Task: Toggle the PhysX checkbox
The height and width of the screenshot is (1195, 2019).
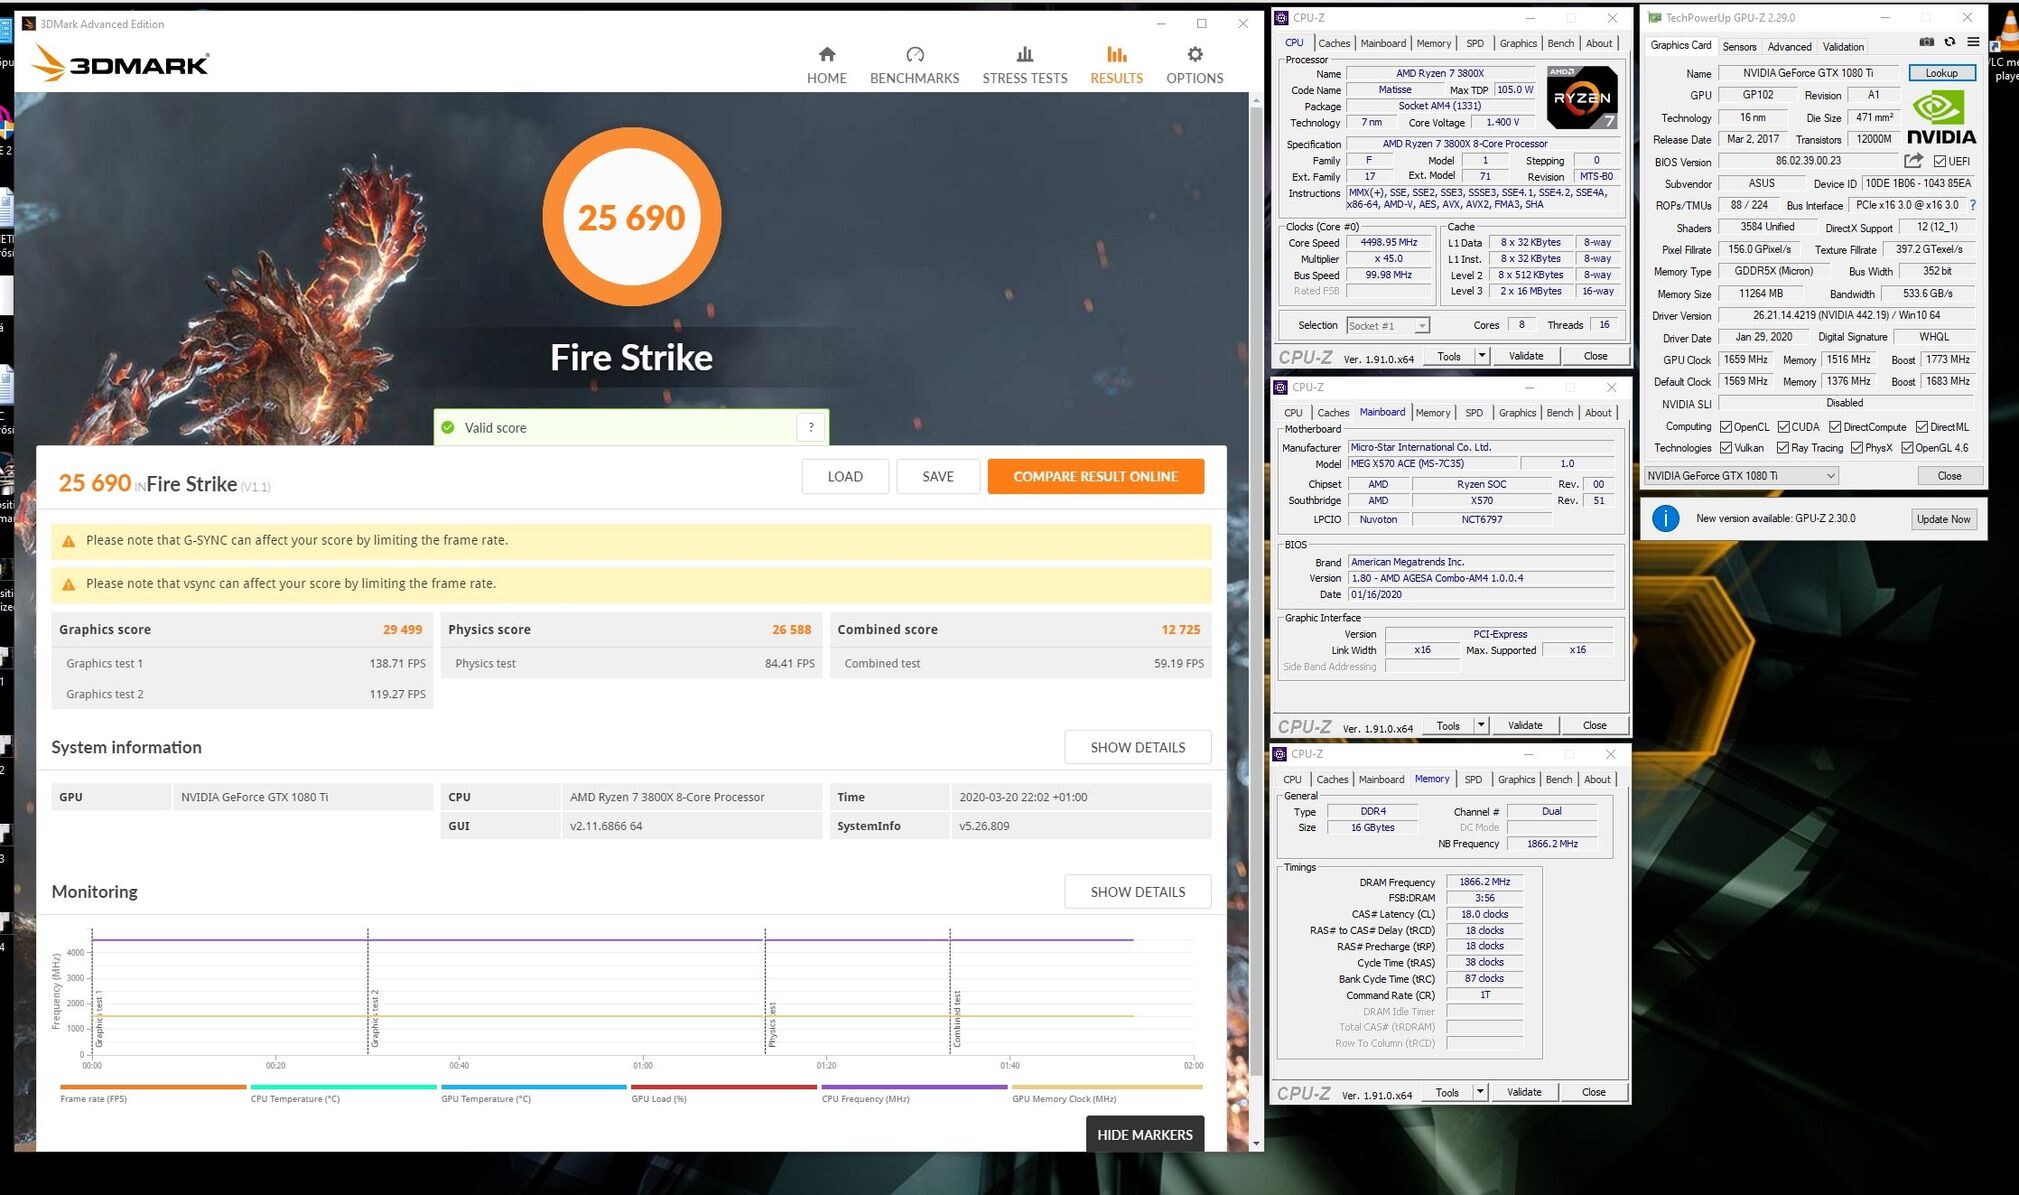Action: pyautogui.click(x=1856, y=448)
